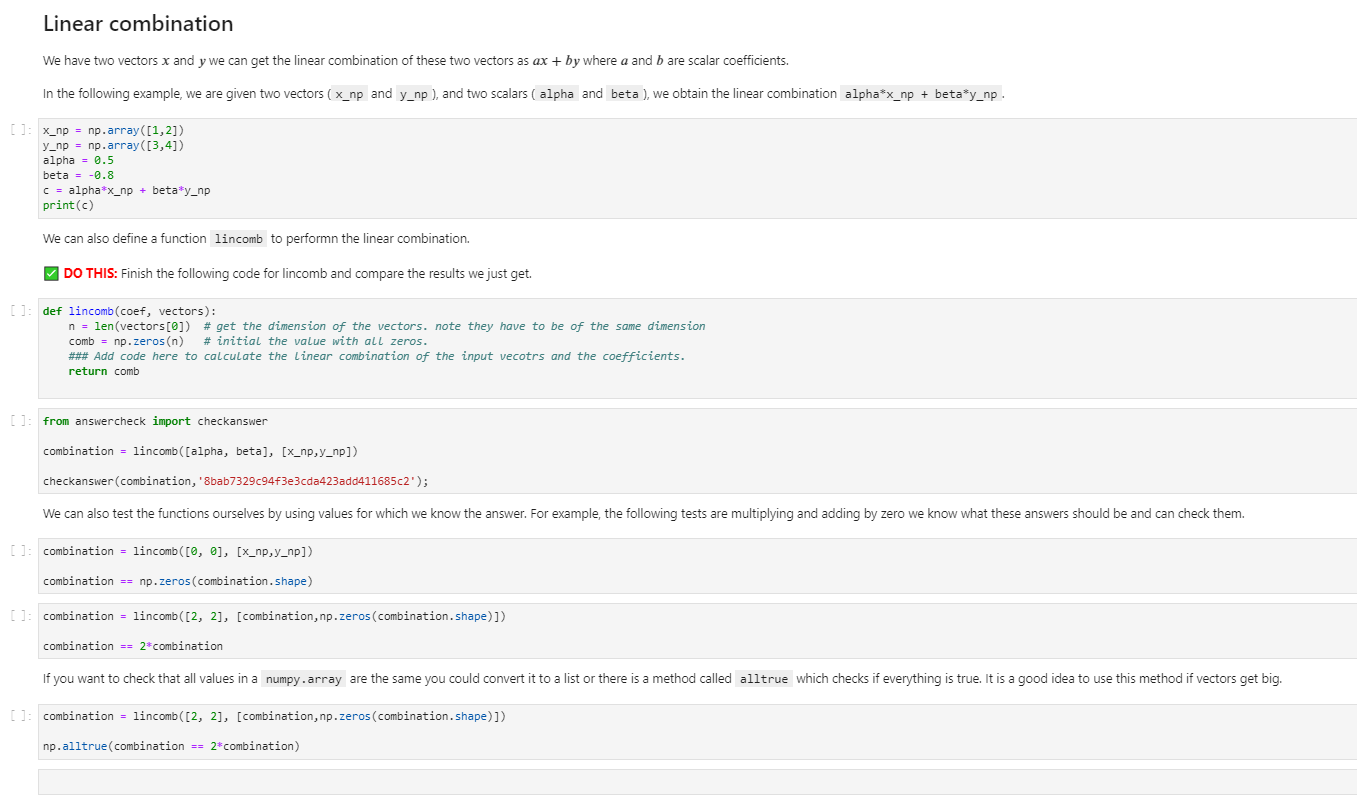Click the first code cell prompt bracket

tap(18, 129)
